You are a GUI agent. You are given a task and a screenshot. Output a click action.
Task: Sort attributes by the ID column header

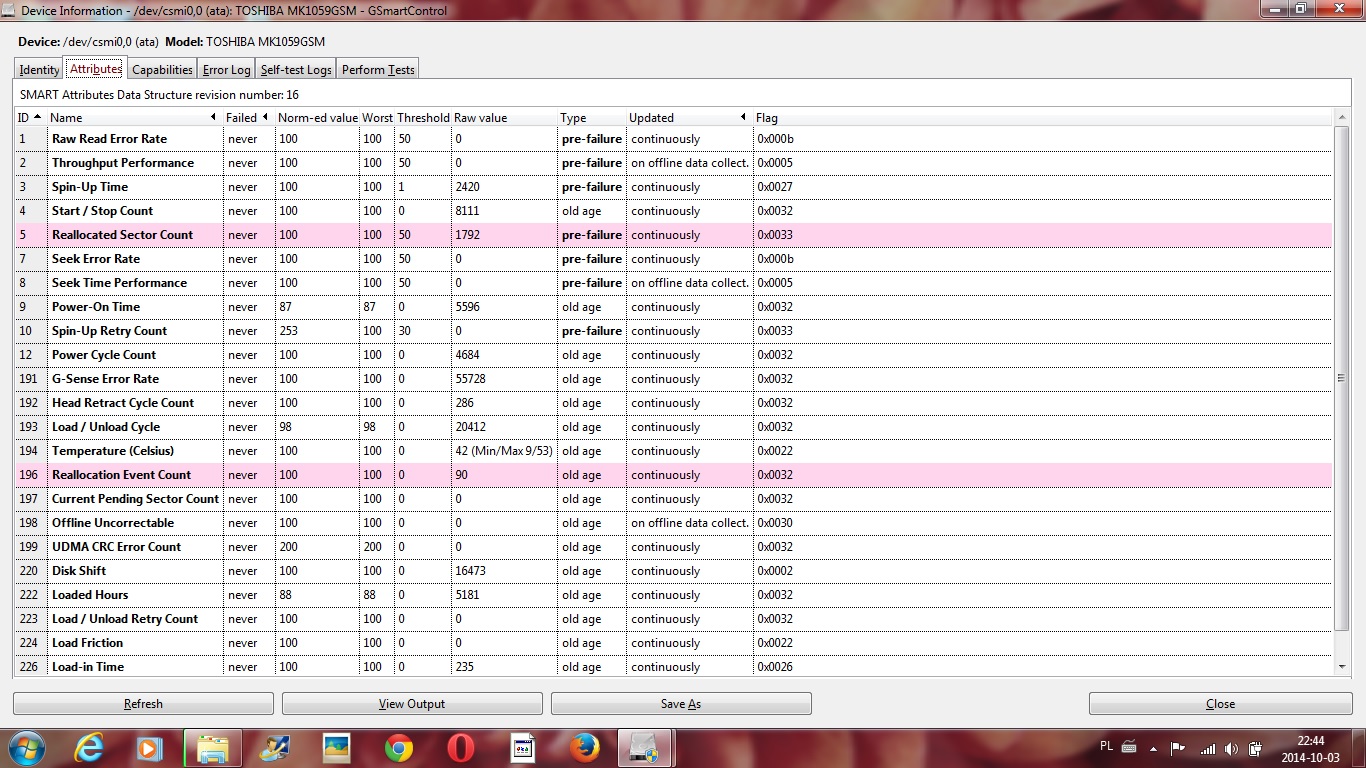point(30,118)
